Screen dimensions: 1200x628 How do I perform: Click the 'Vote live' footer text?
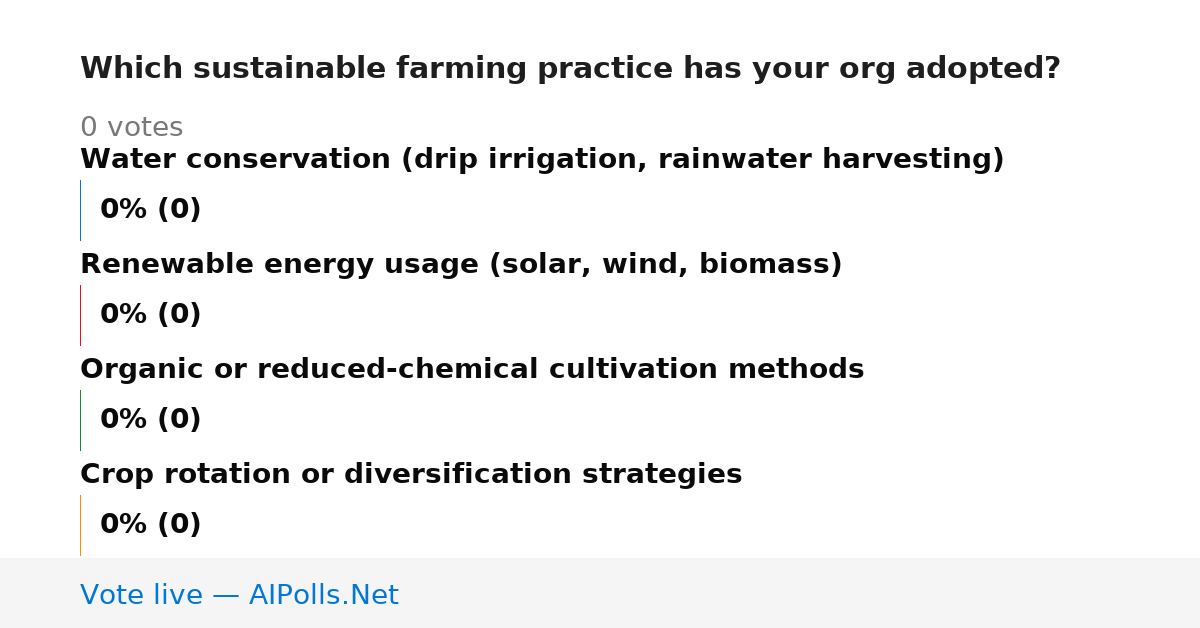(x=141, y=595)
